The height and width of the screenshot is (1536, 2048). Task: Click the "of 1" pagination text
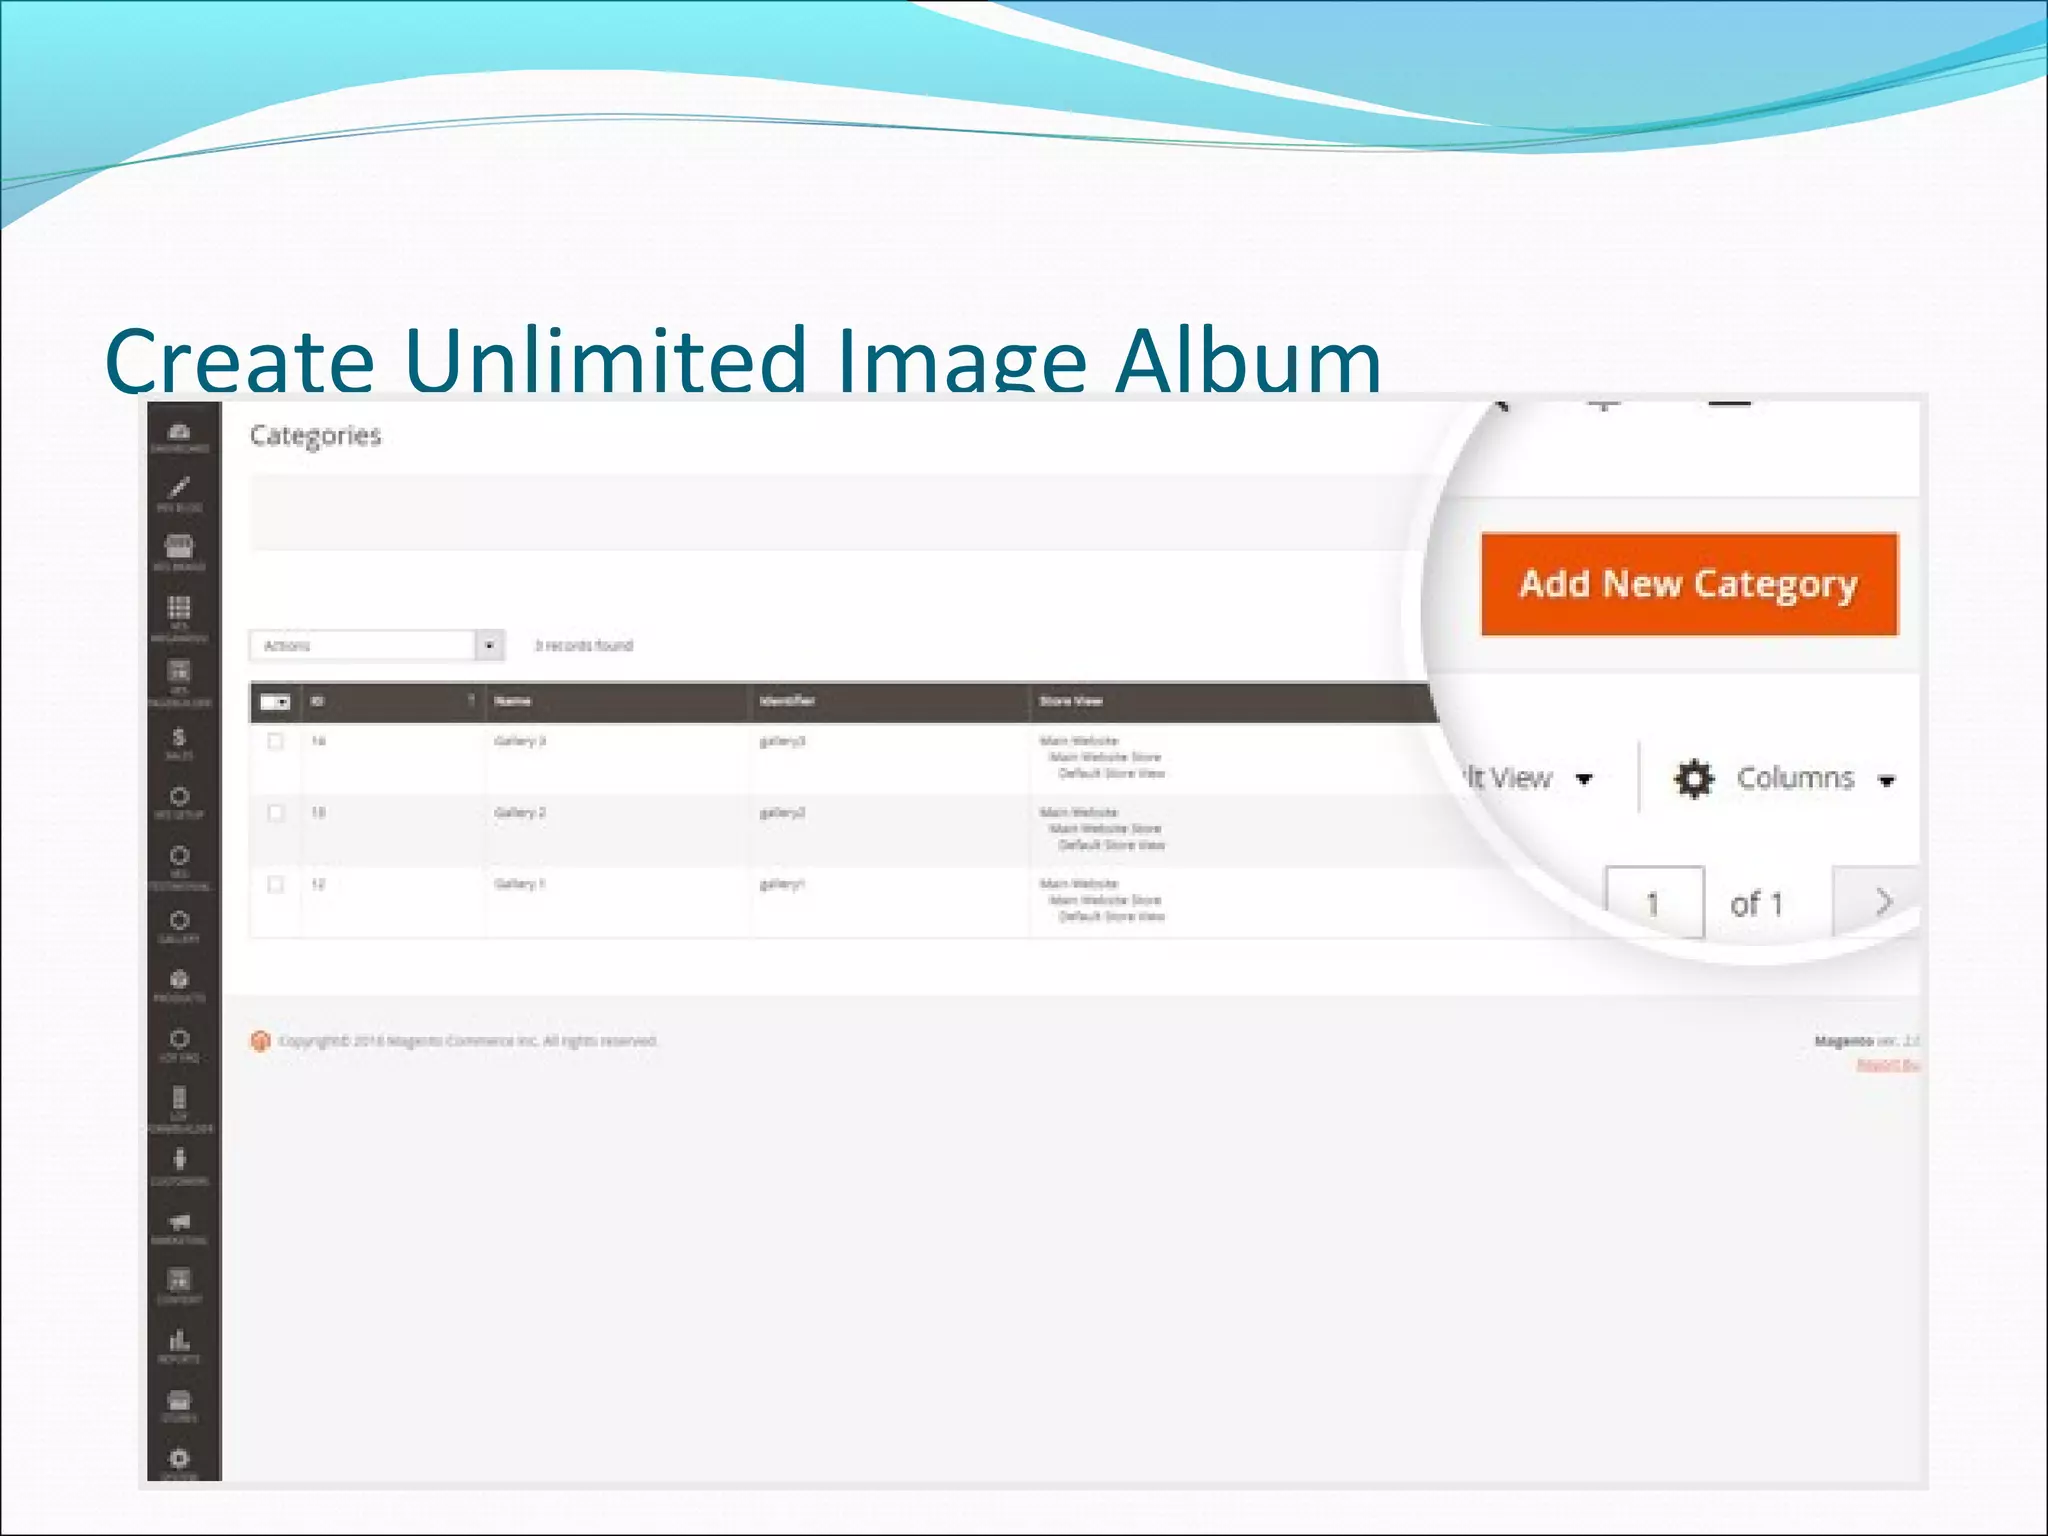[x=1757, y=904]
